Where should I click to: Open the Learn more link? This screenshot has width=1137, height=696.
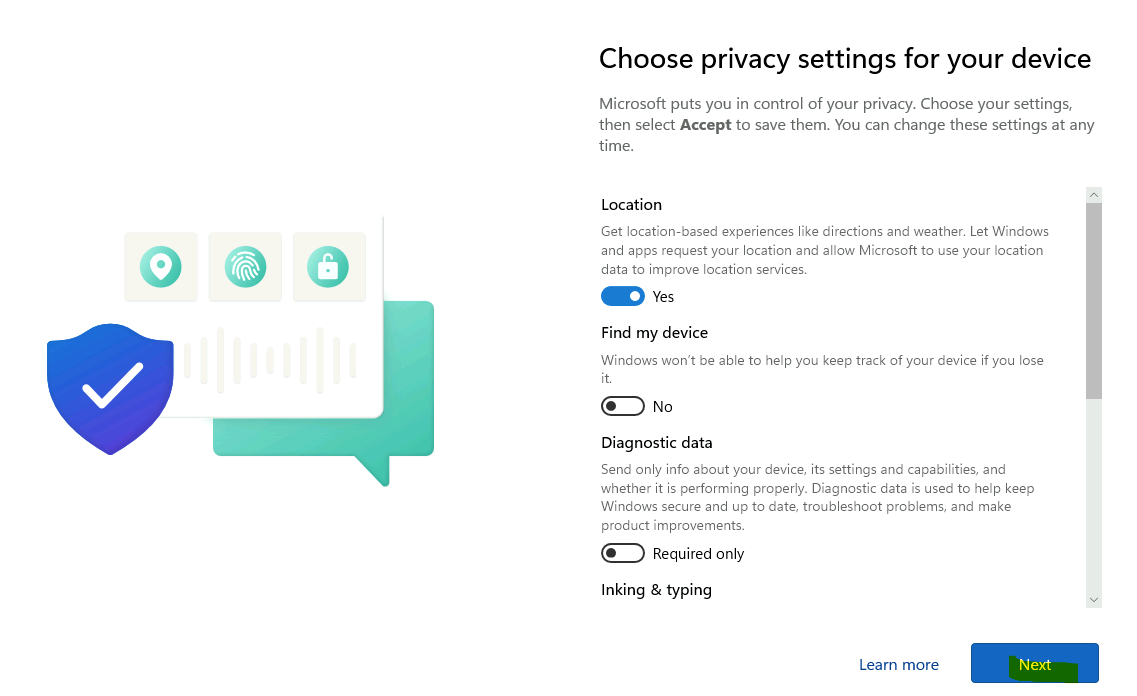[x=898, y=665]
